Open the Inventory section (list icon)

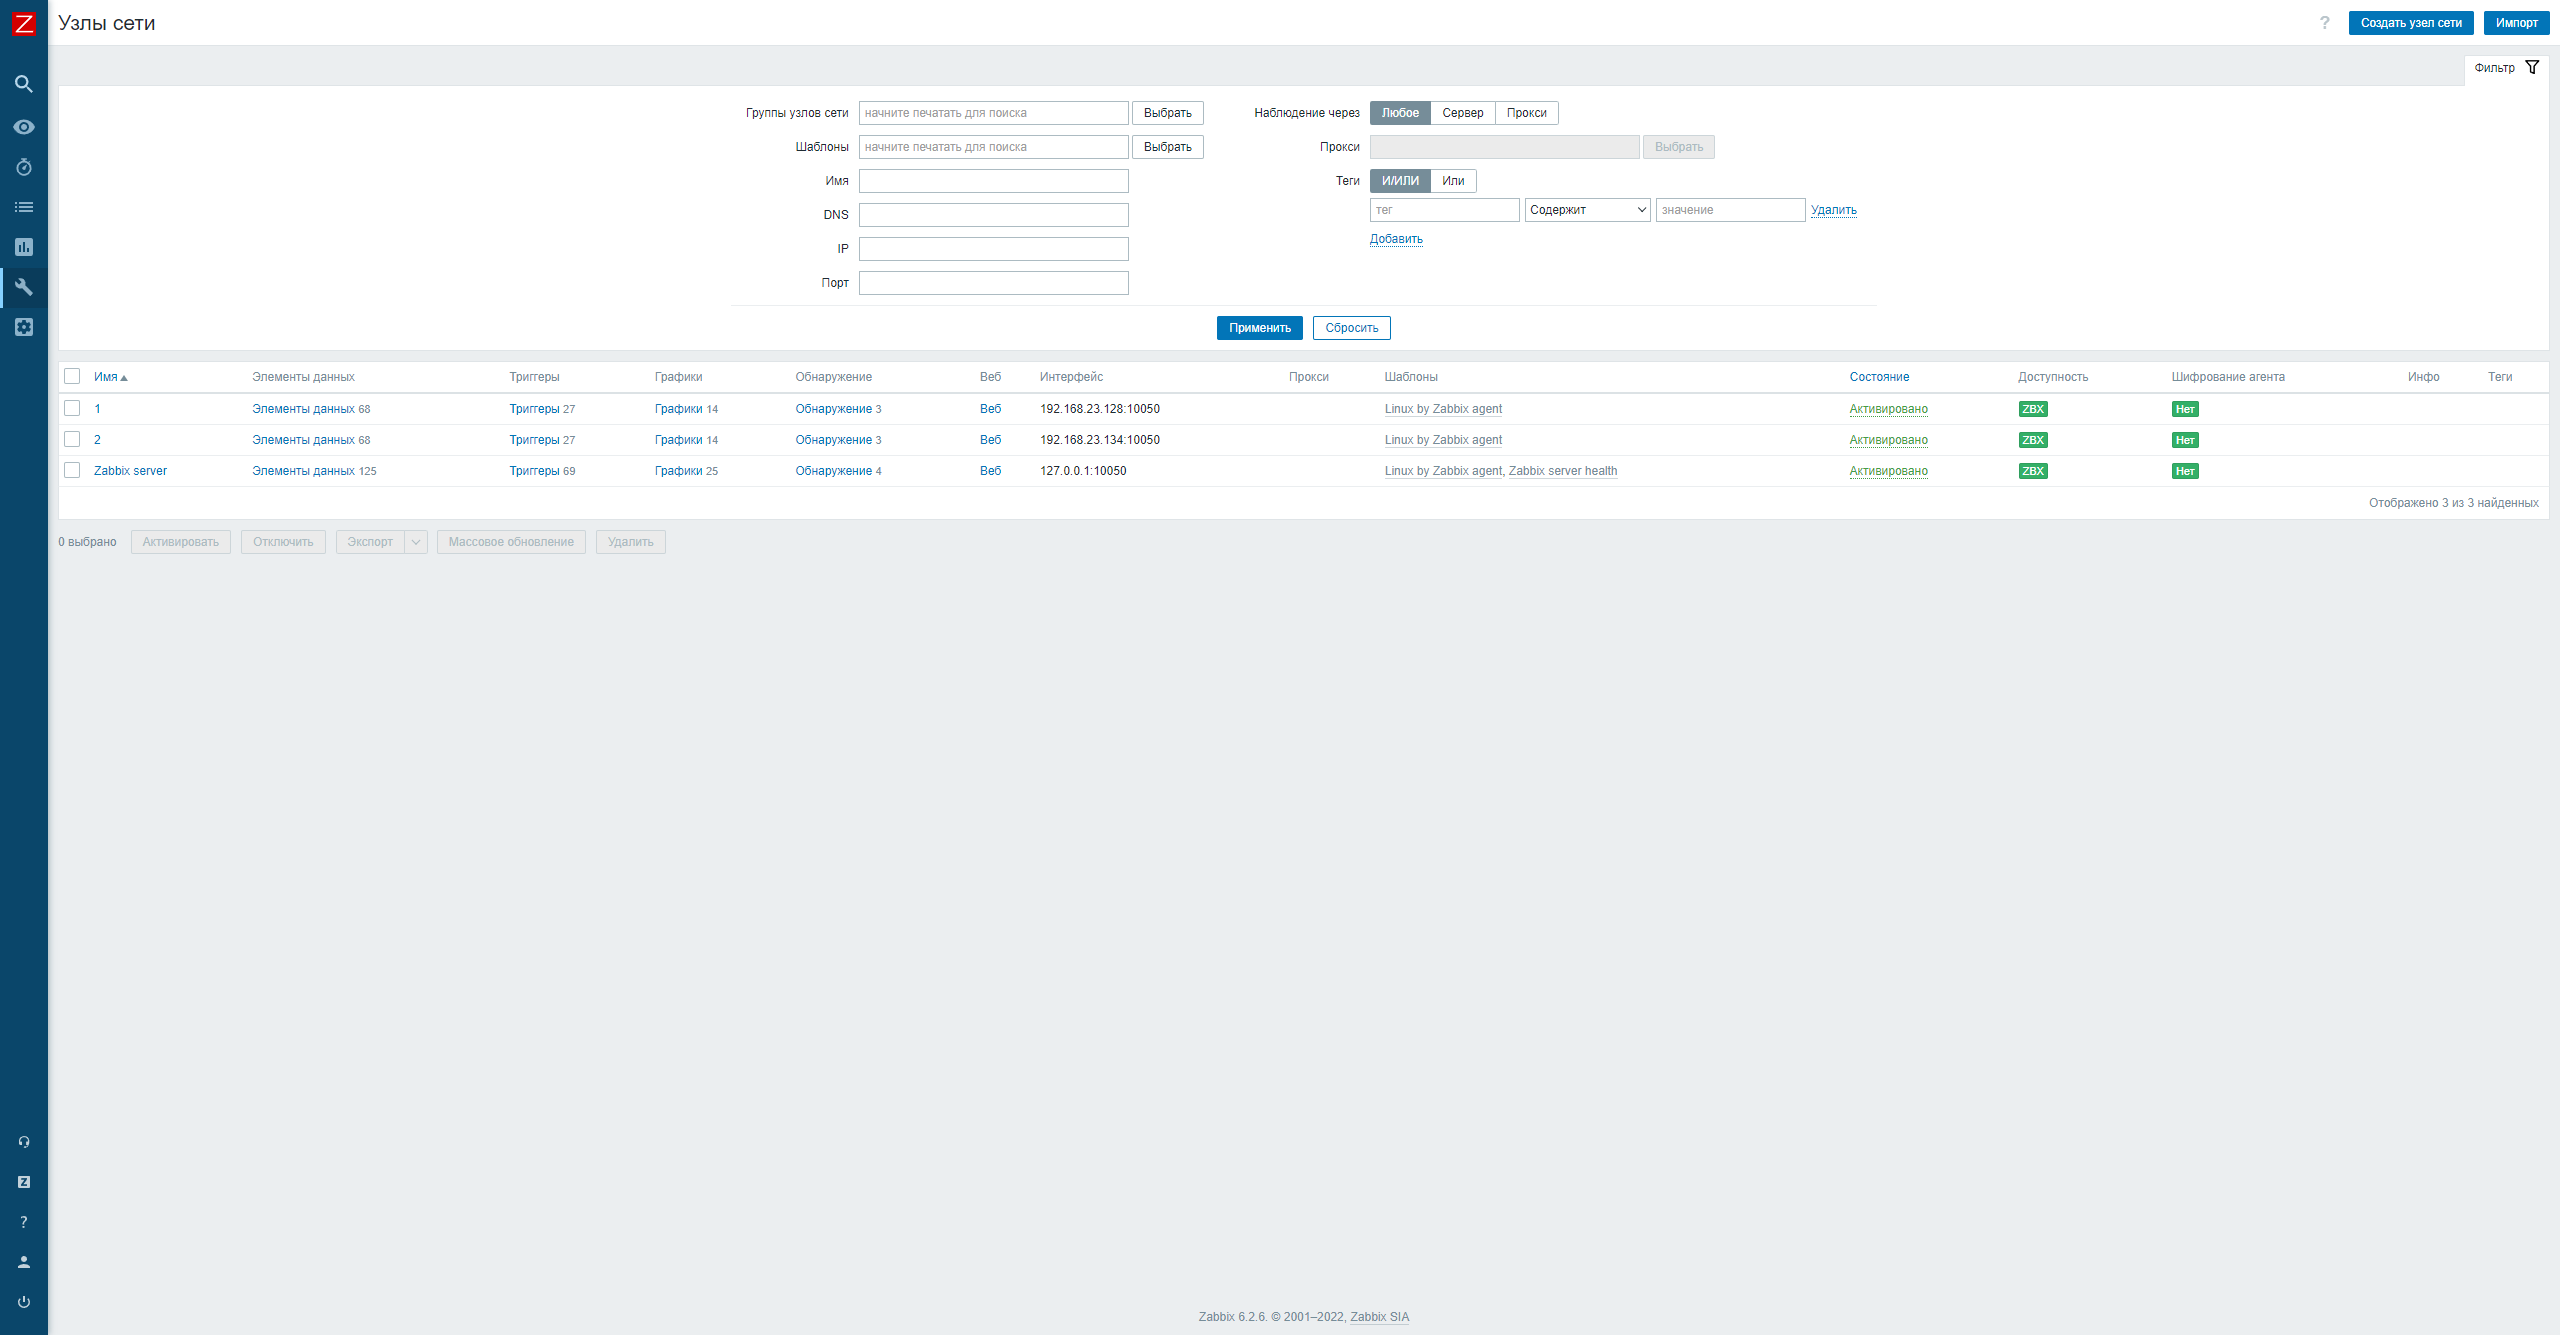click(x=24, y=207)
